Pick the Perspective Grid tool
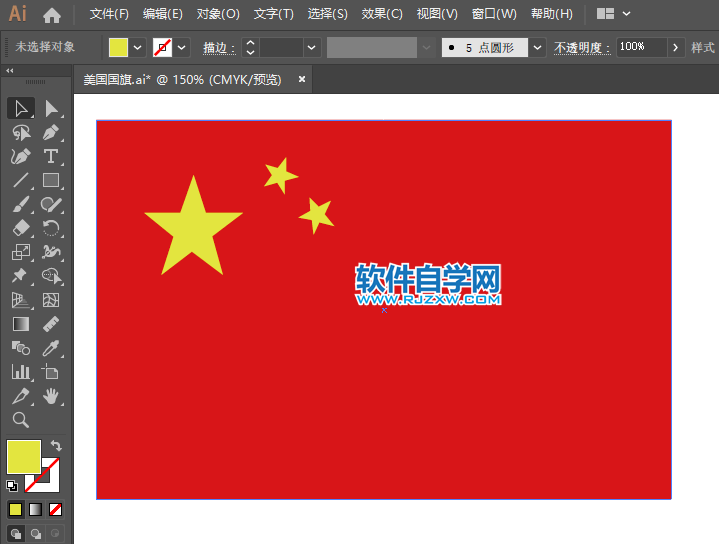This screenshot has width=719, height=544. click(21, 300)
